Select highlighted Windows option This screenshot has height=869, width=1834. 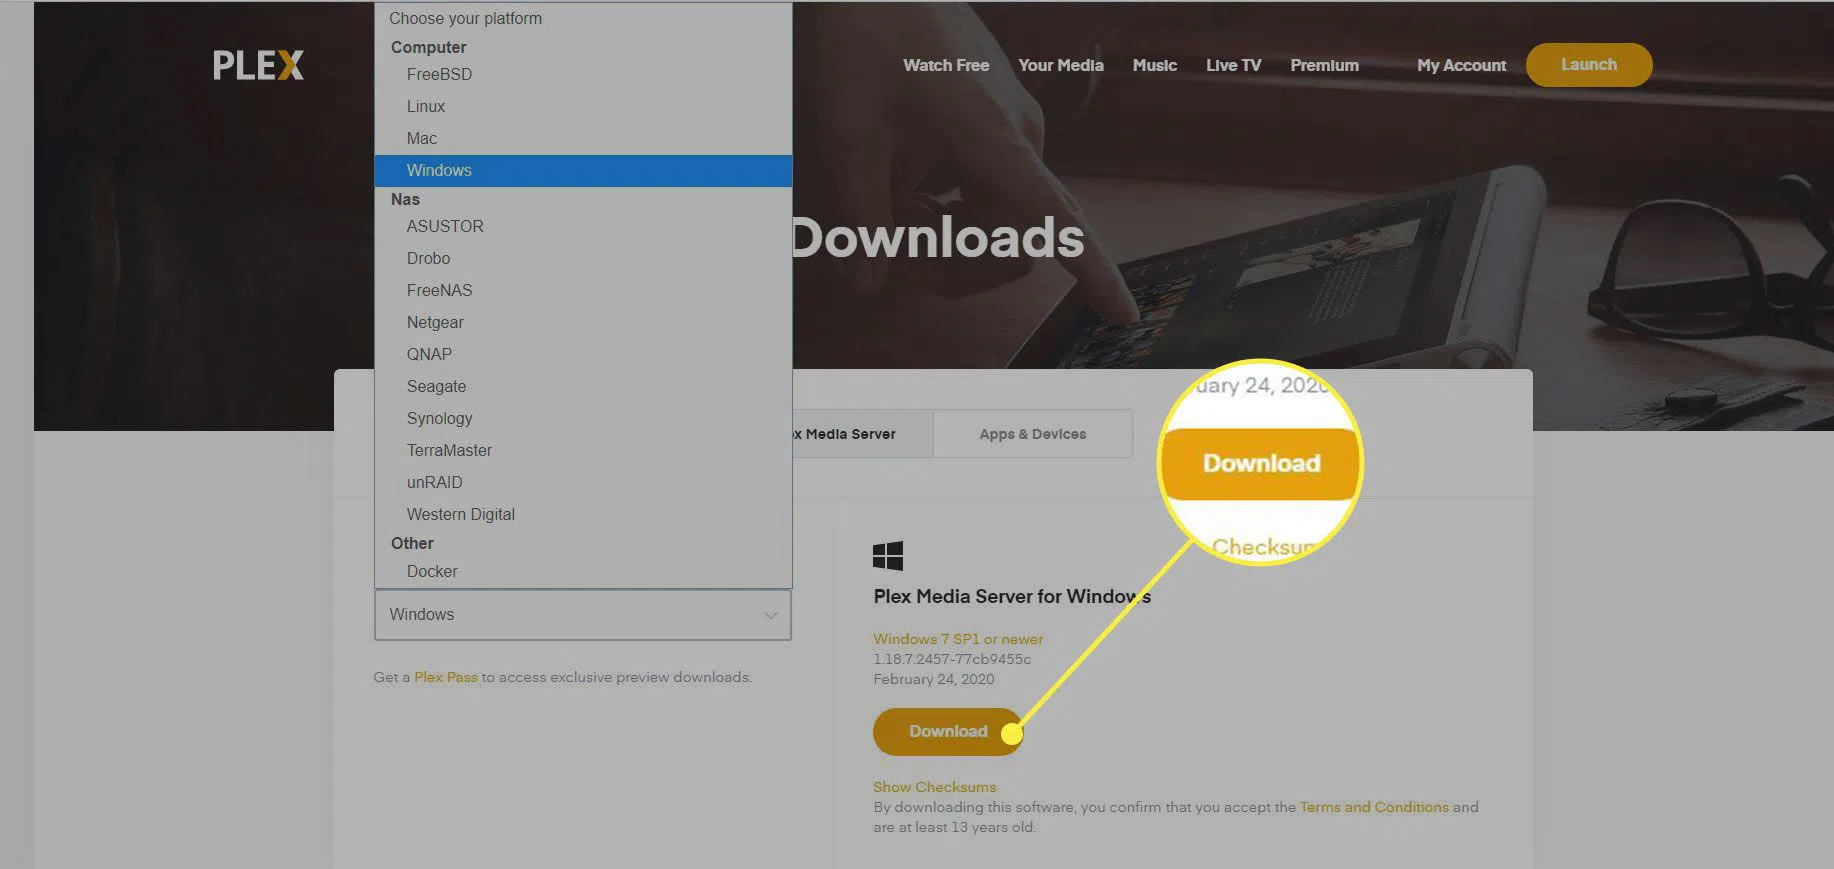tap(583, 170)
